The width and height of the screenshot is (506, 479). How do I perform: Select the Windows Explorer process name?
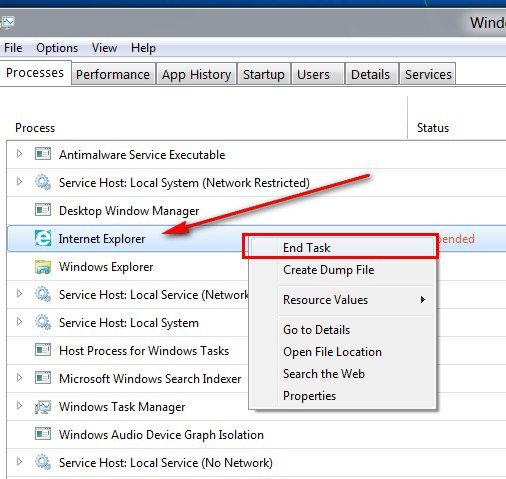coord(106,267)
